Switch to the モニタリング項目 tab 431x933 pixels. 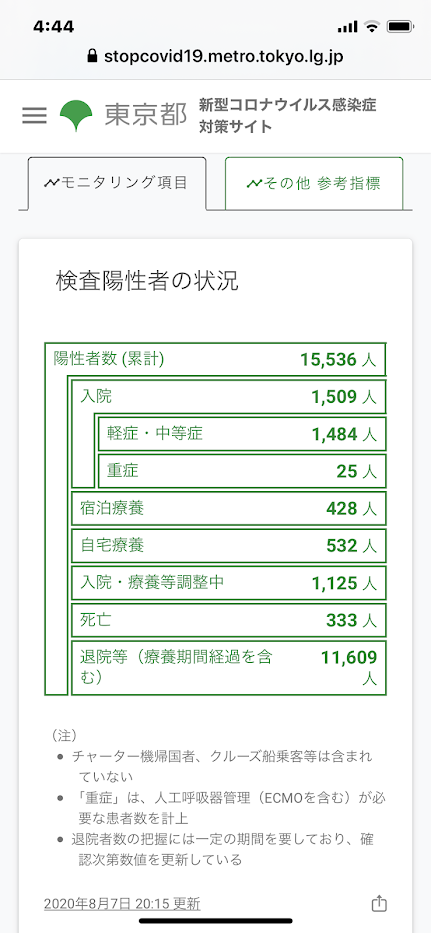pos(117,183)
